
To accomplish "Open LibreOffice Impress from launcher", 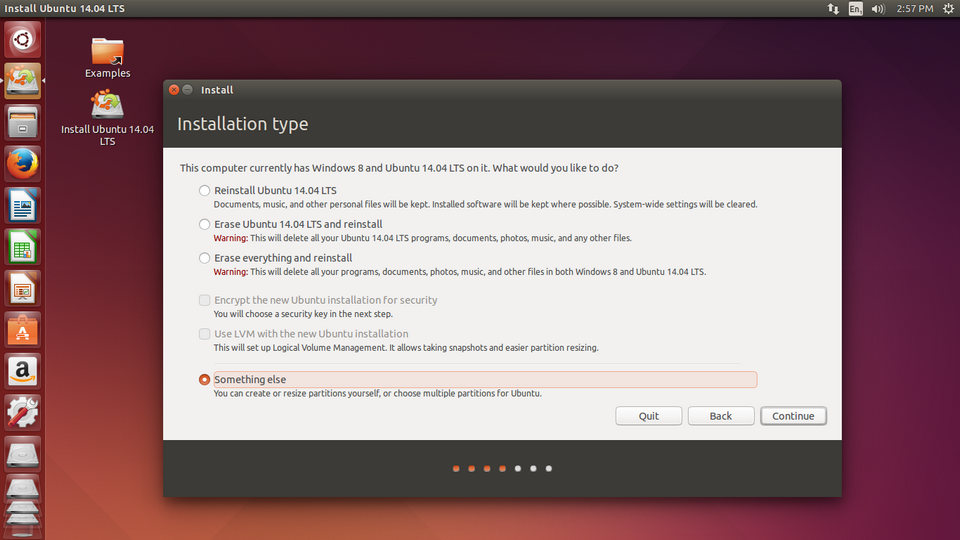I will click(23, 289).
